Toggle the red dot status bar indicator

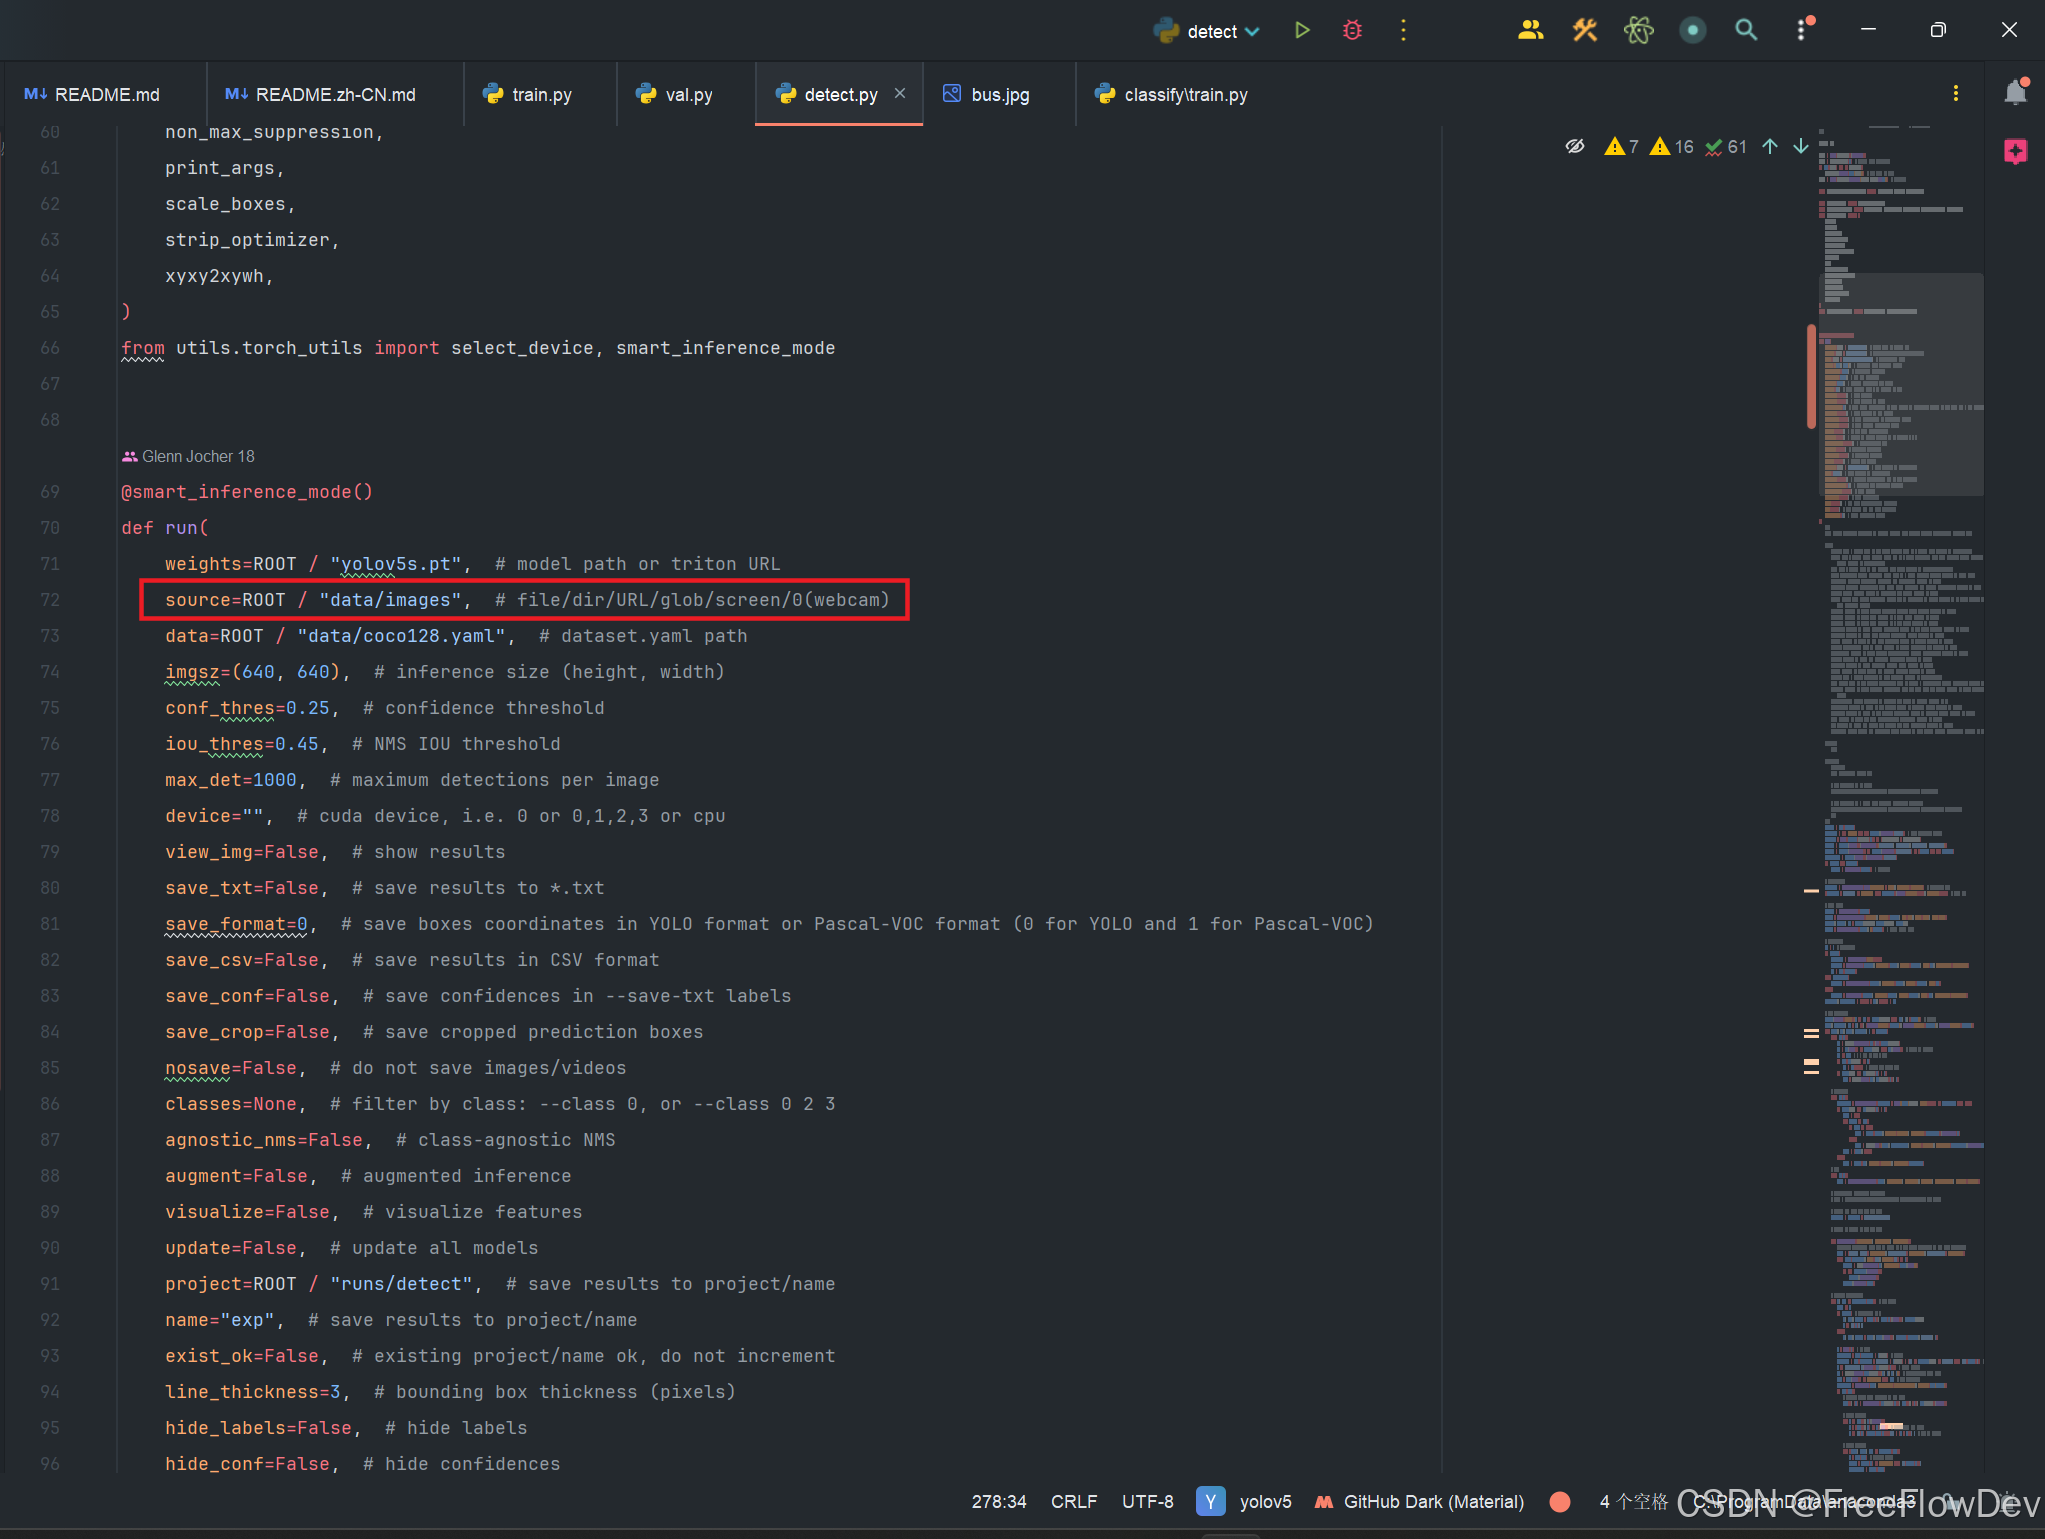pos(1559,1501)
